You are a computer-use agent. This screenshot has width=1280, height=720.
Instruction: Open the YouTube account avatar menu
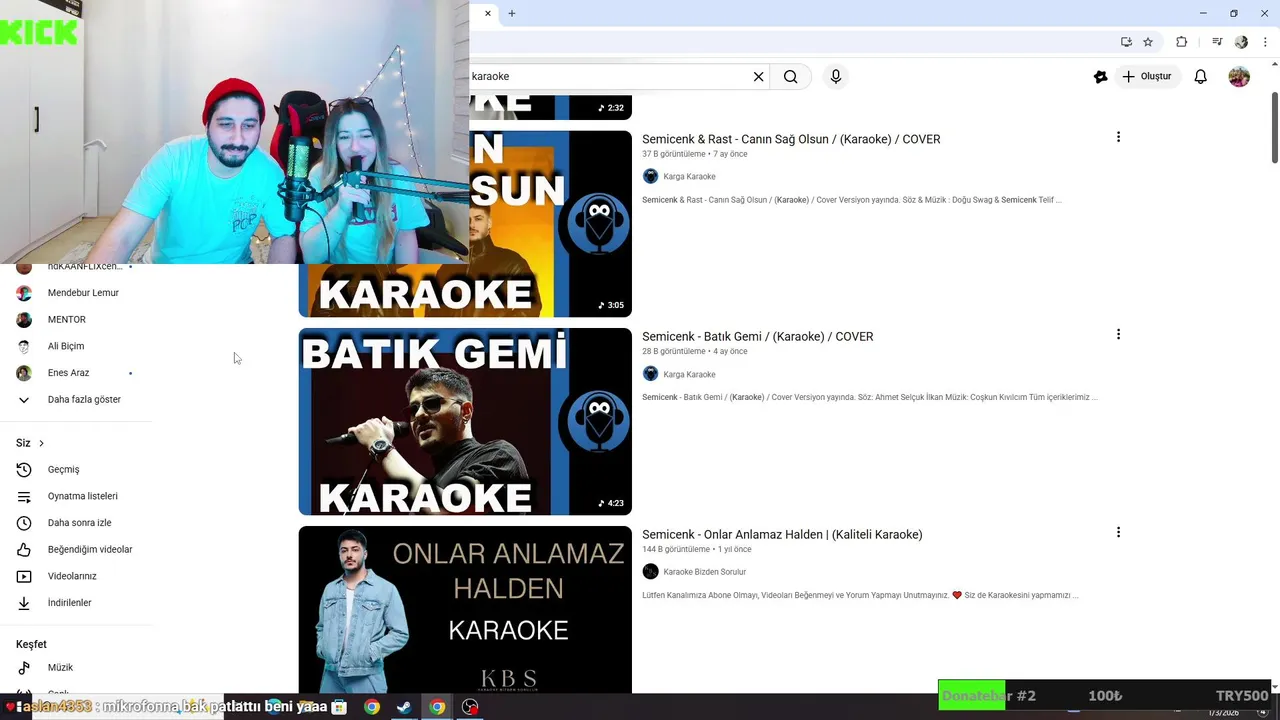coord(1239,76)
